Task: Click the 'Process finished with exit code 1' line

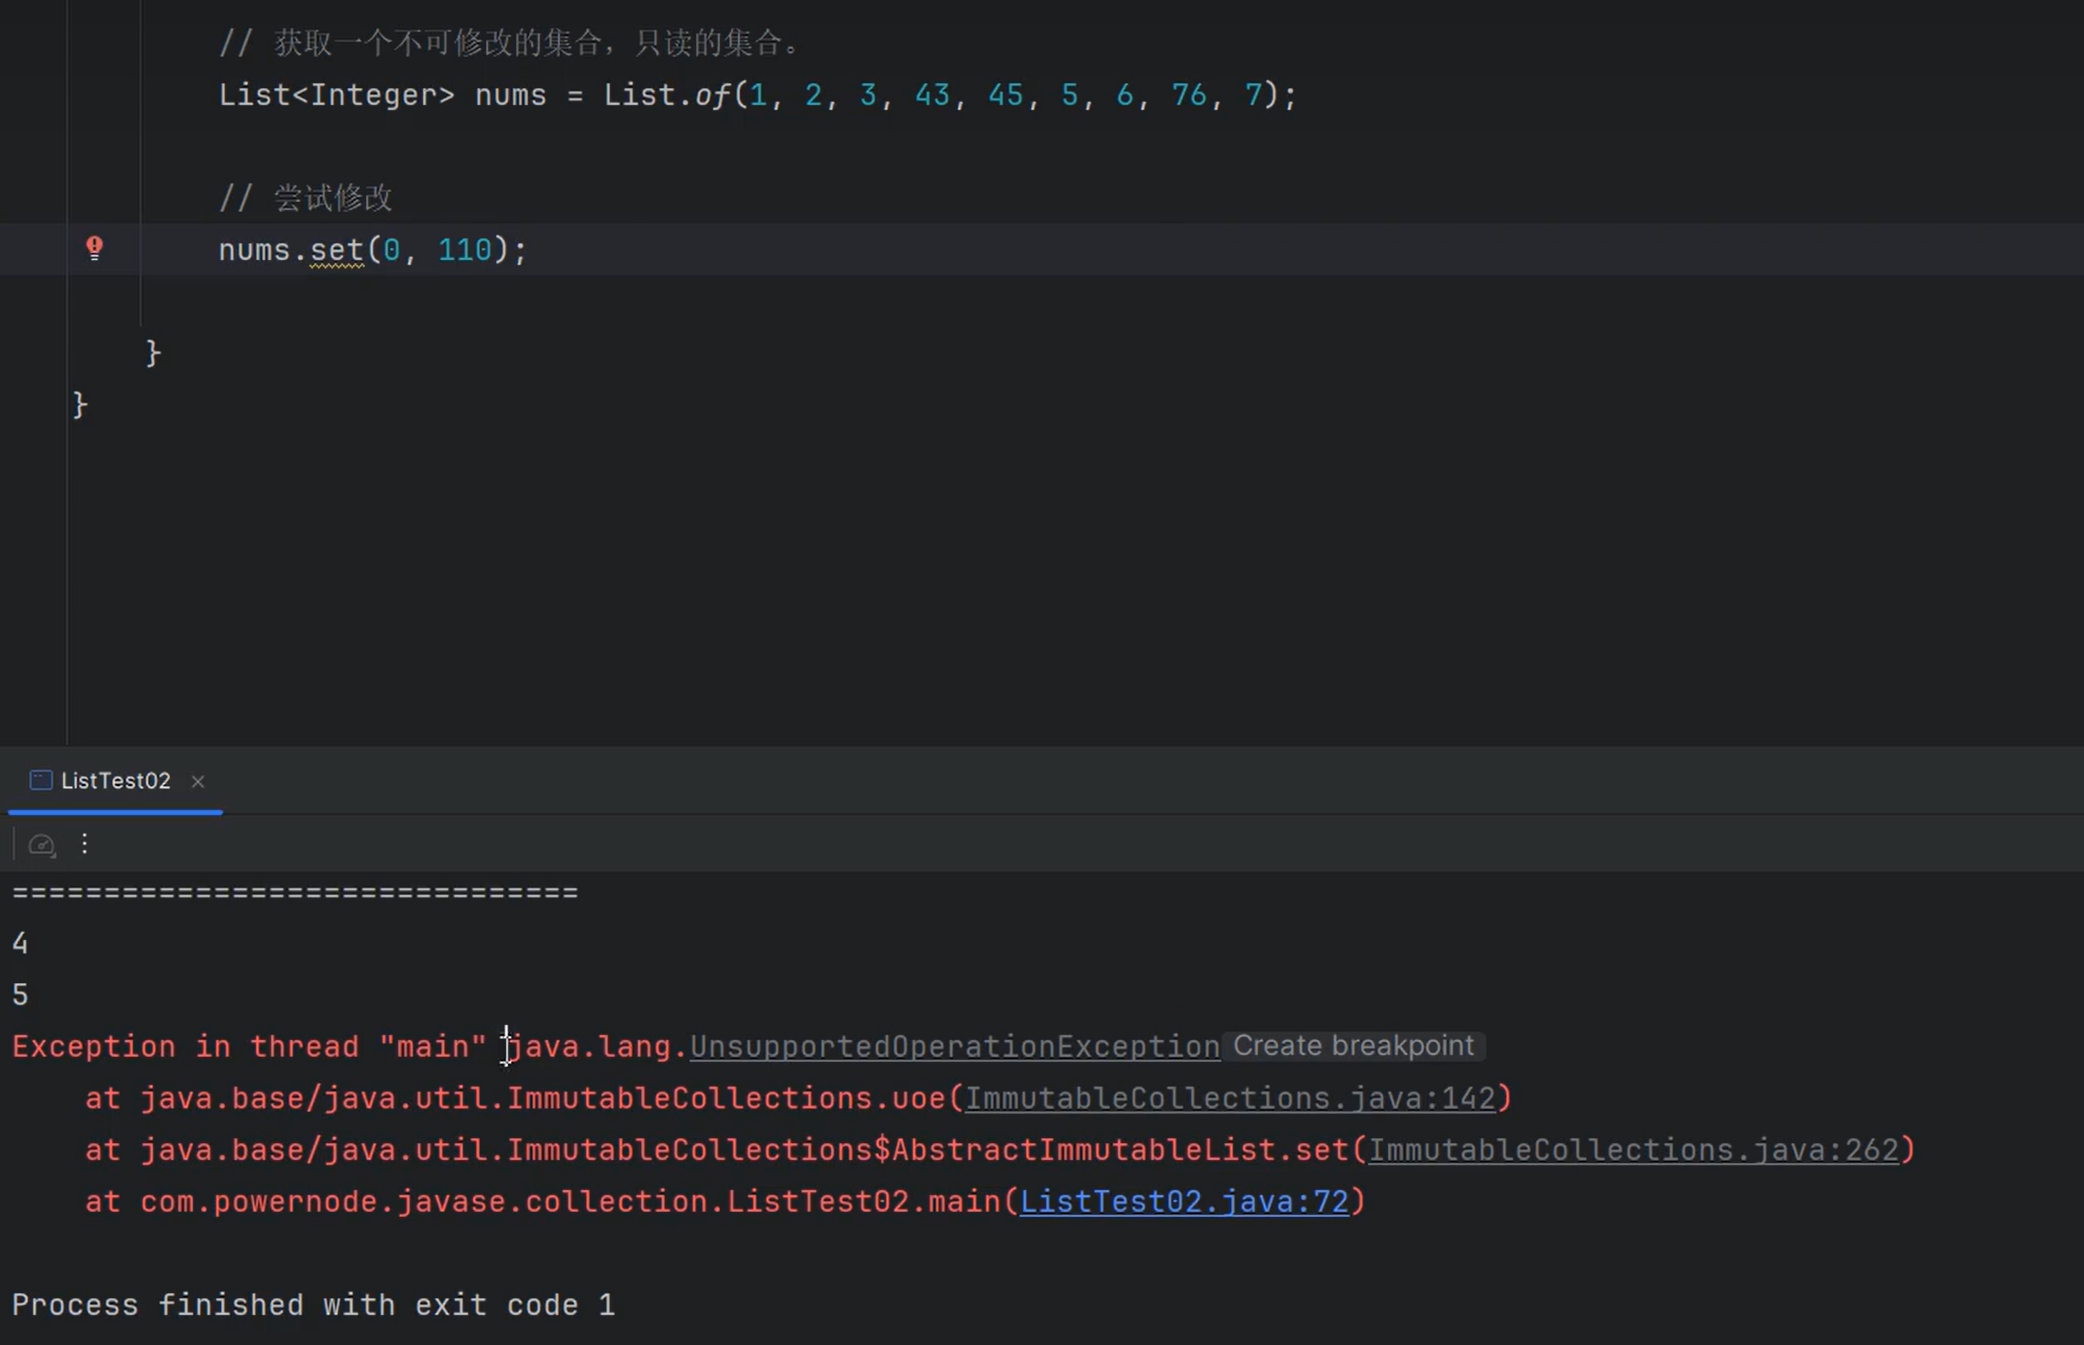Action: (313, 1305)
